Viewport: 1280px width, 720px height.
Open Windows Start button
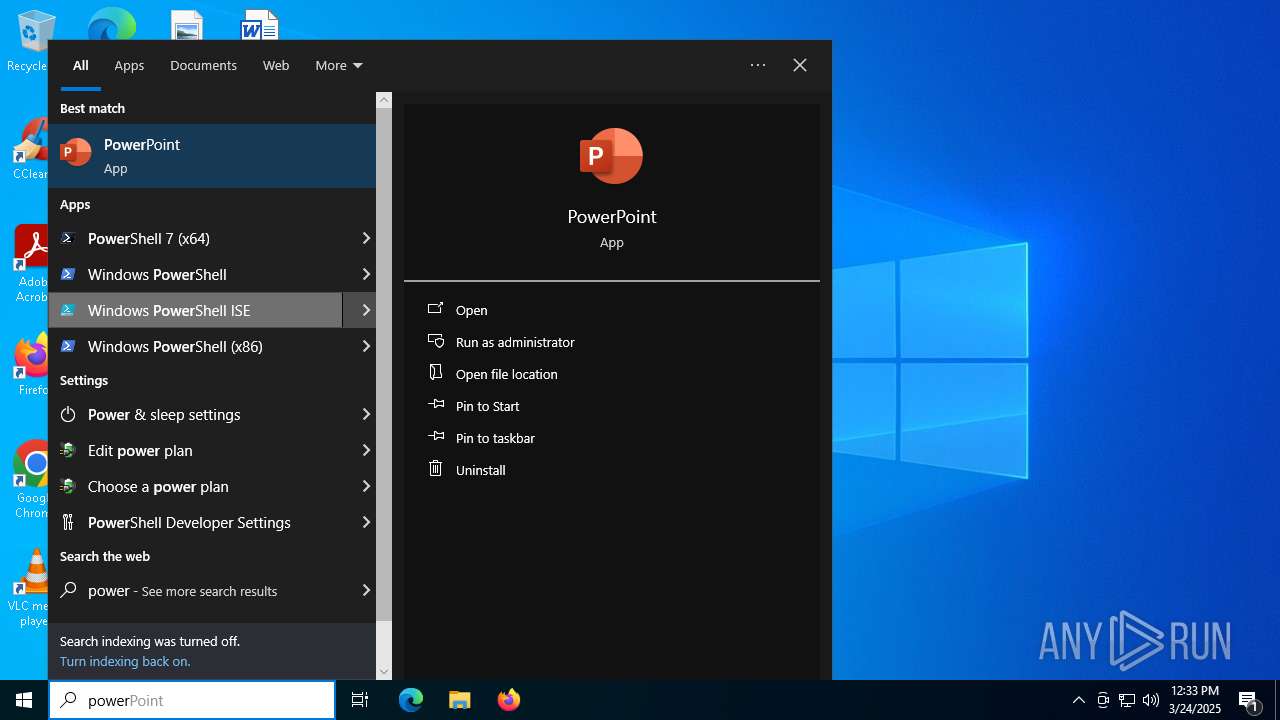24,700
